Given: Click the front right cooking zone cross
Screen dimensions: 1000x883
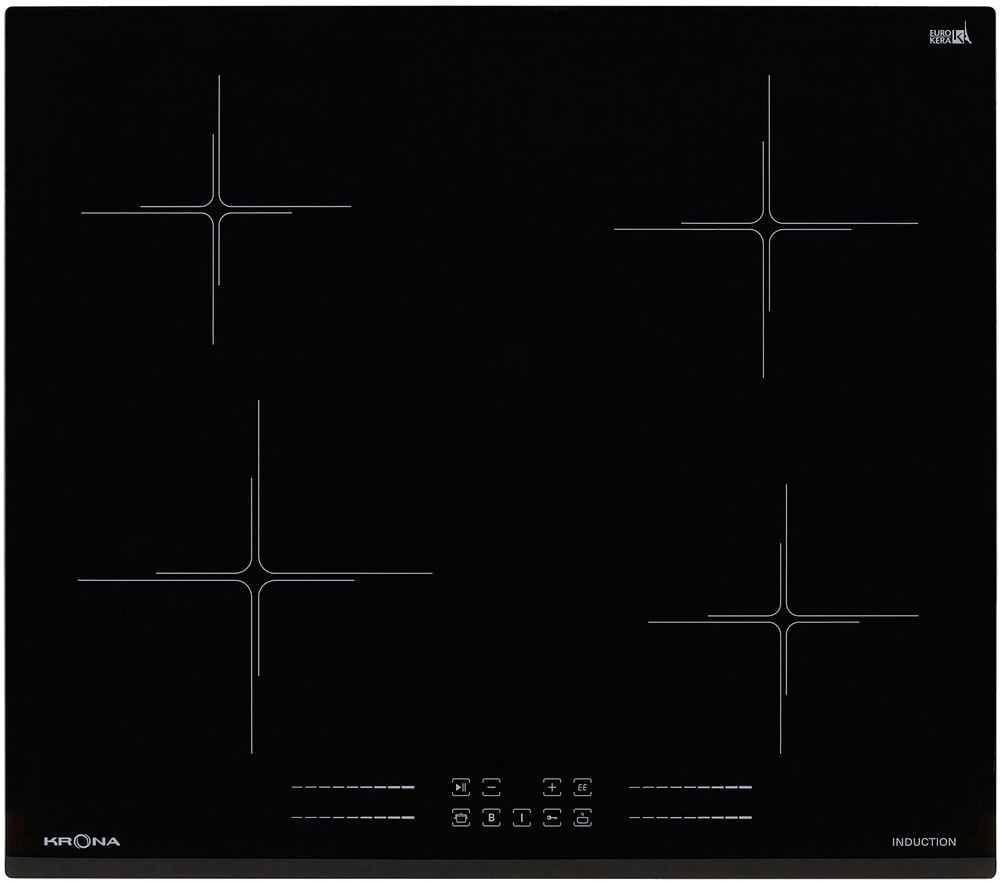Looking at the screenshot, I should tap(783, 619).
